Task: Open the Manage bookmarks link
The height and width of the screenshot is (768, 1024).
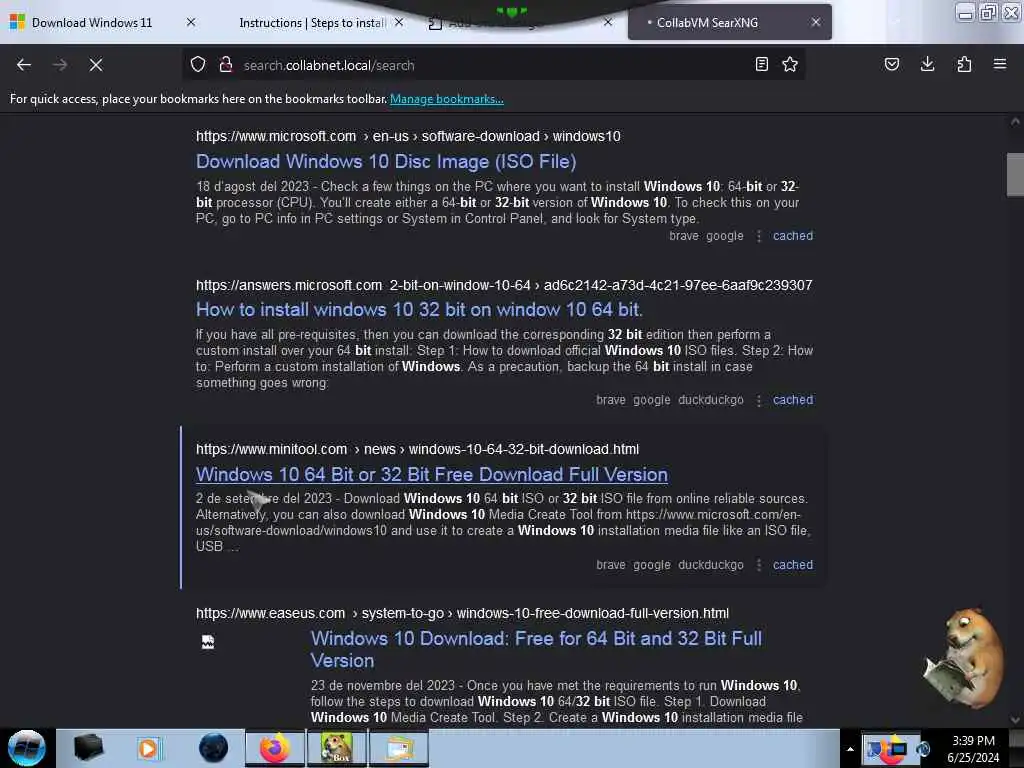Action: [x=447, y=99]
